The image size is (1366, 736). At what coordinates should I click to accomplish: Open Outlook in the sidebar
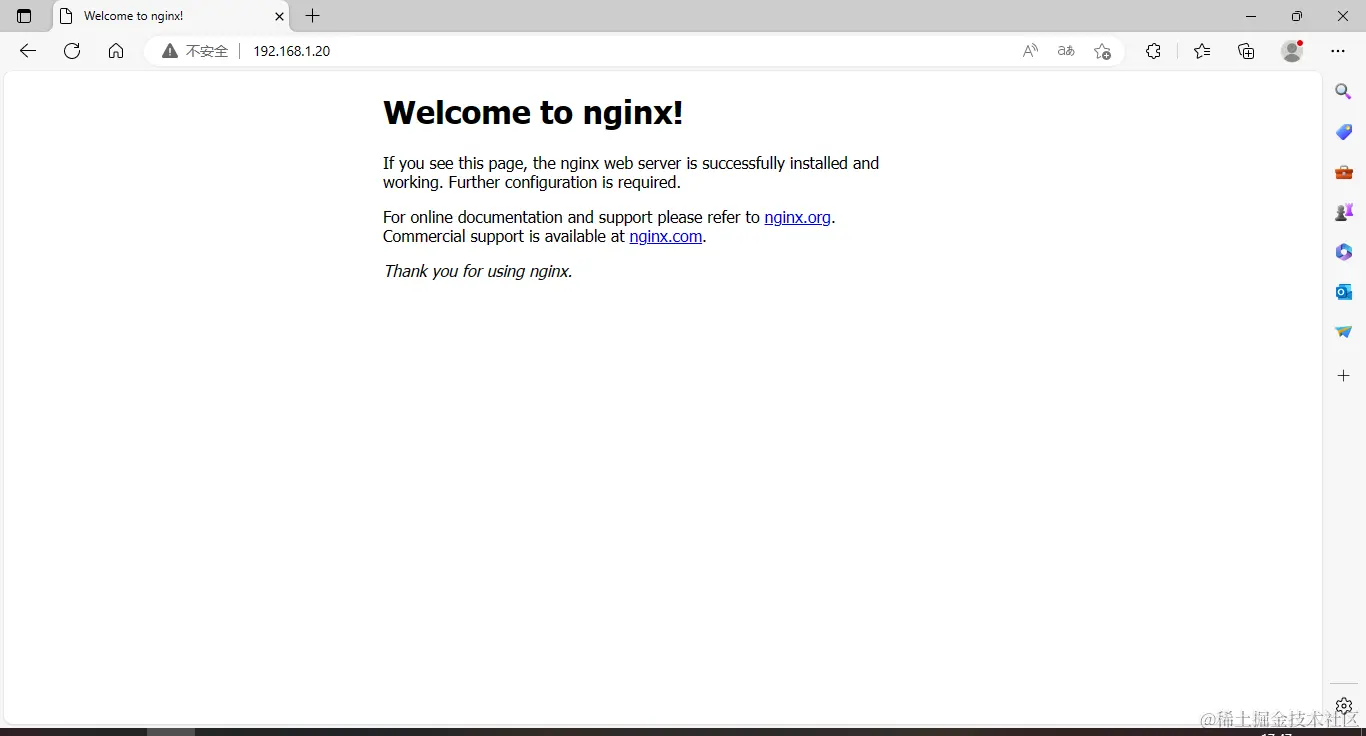pyautogui.click(x=1344, y=292)
